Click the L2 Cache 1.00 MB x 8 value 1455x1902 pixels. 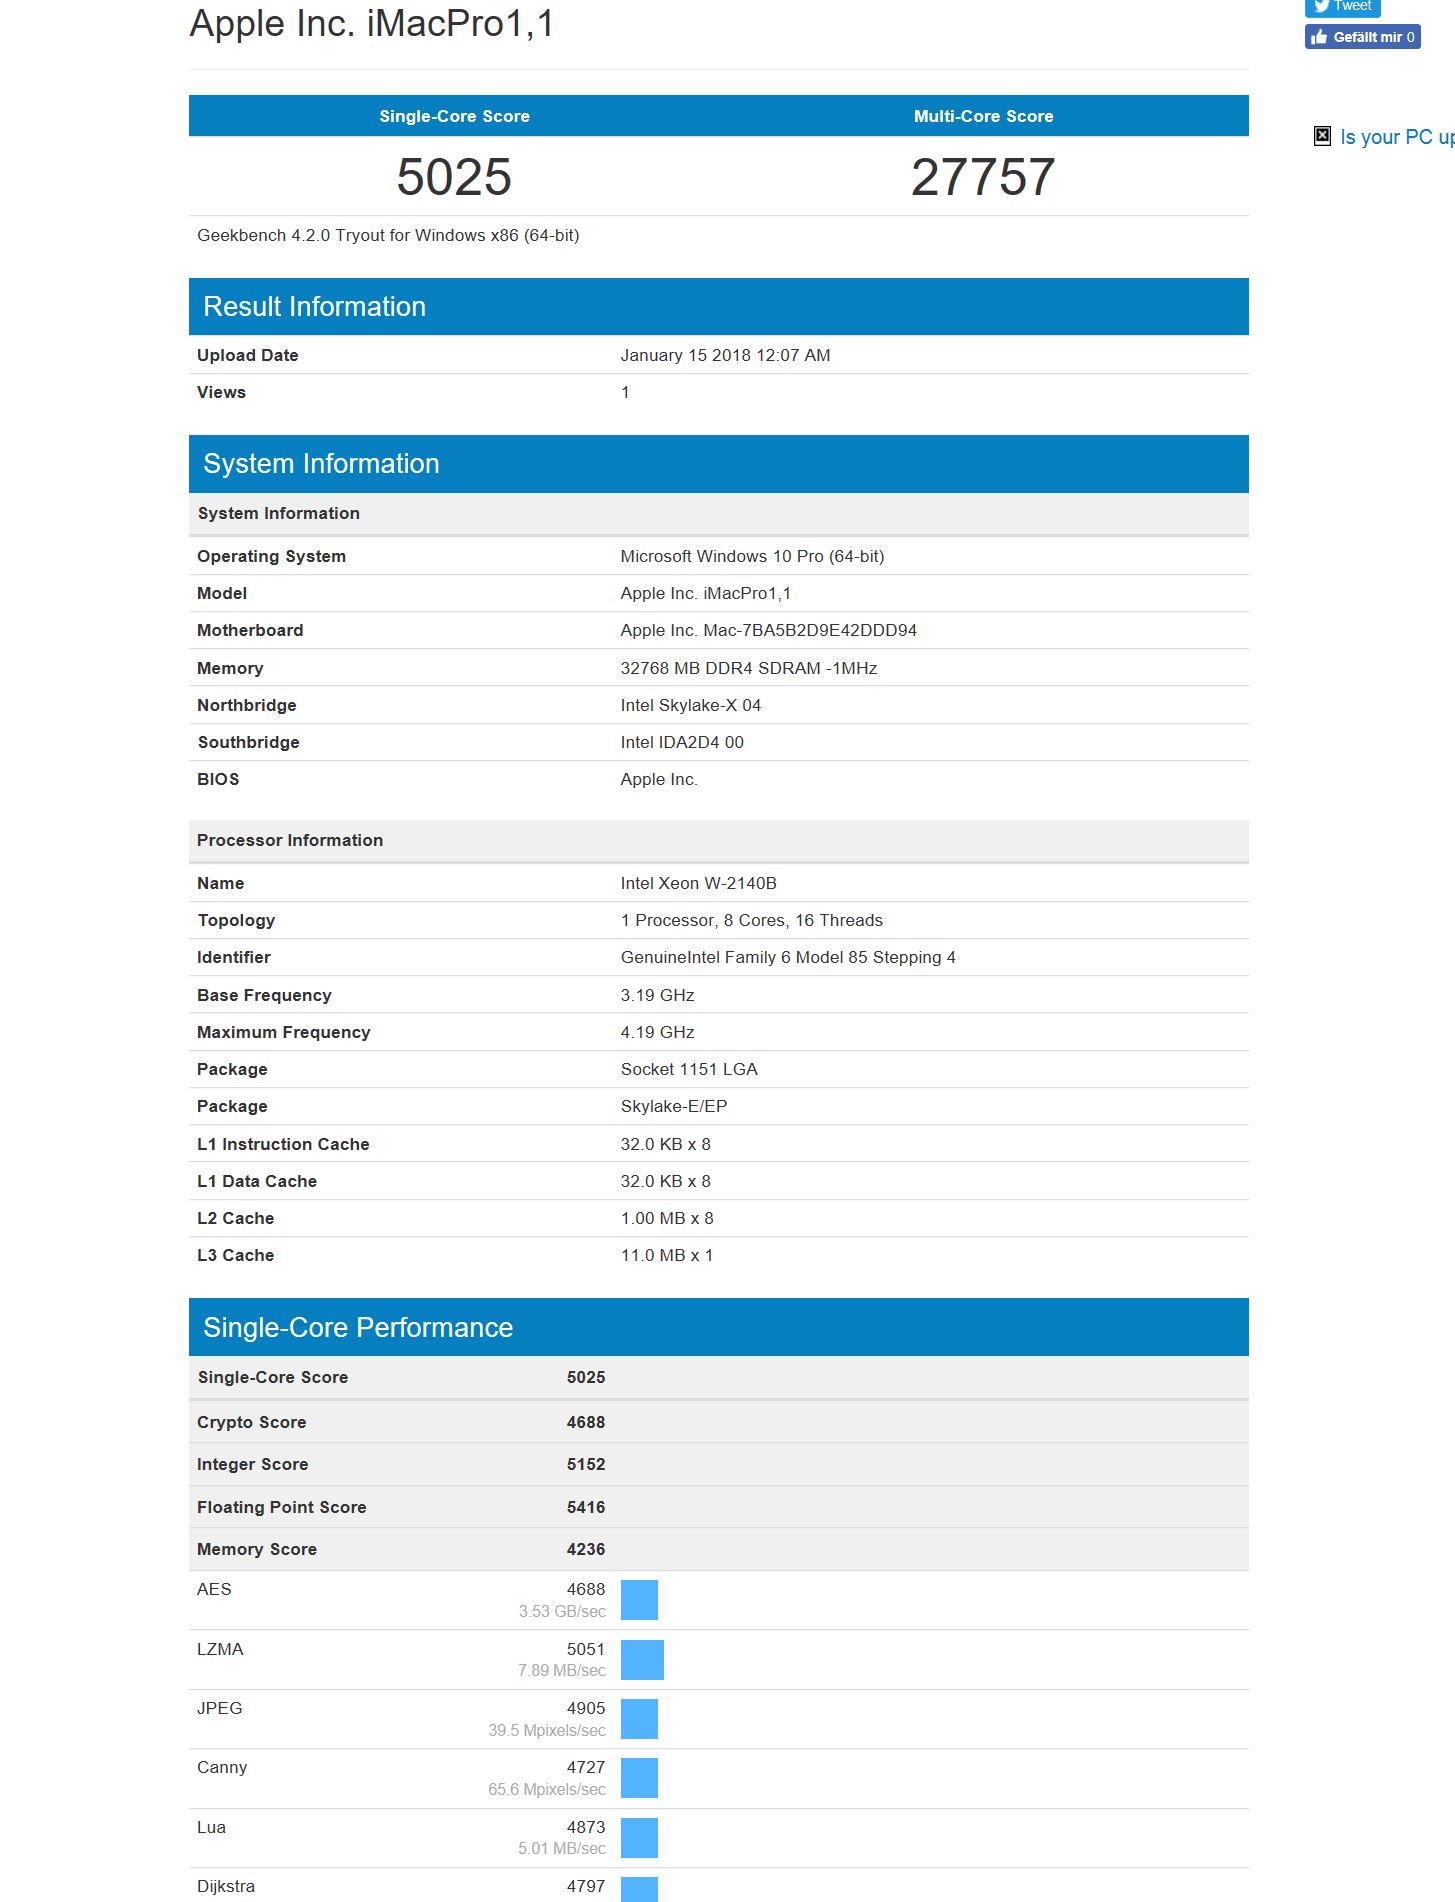coord(667,1218)
